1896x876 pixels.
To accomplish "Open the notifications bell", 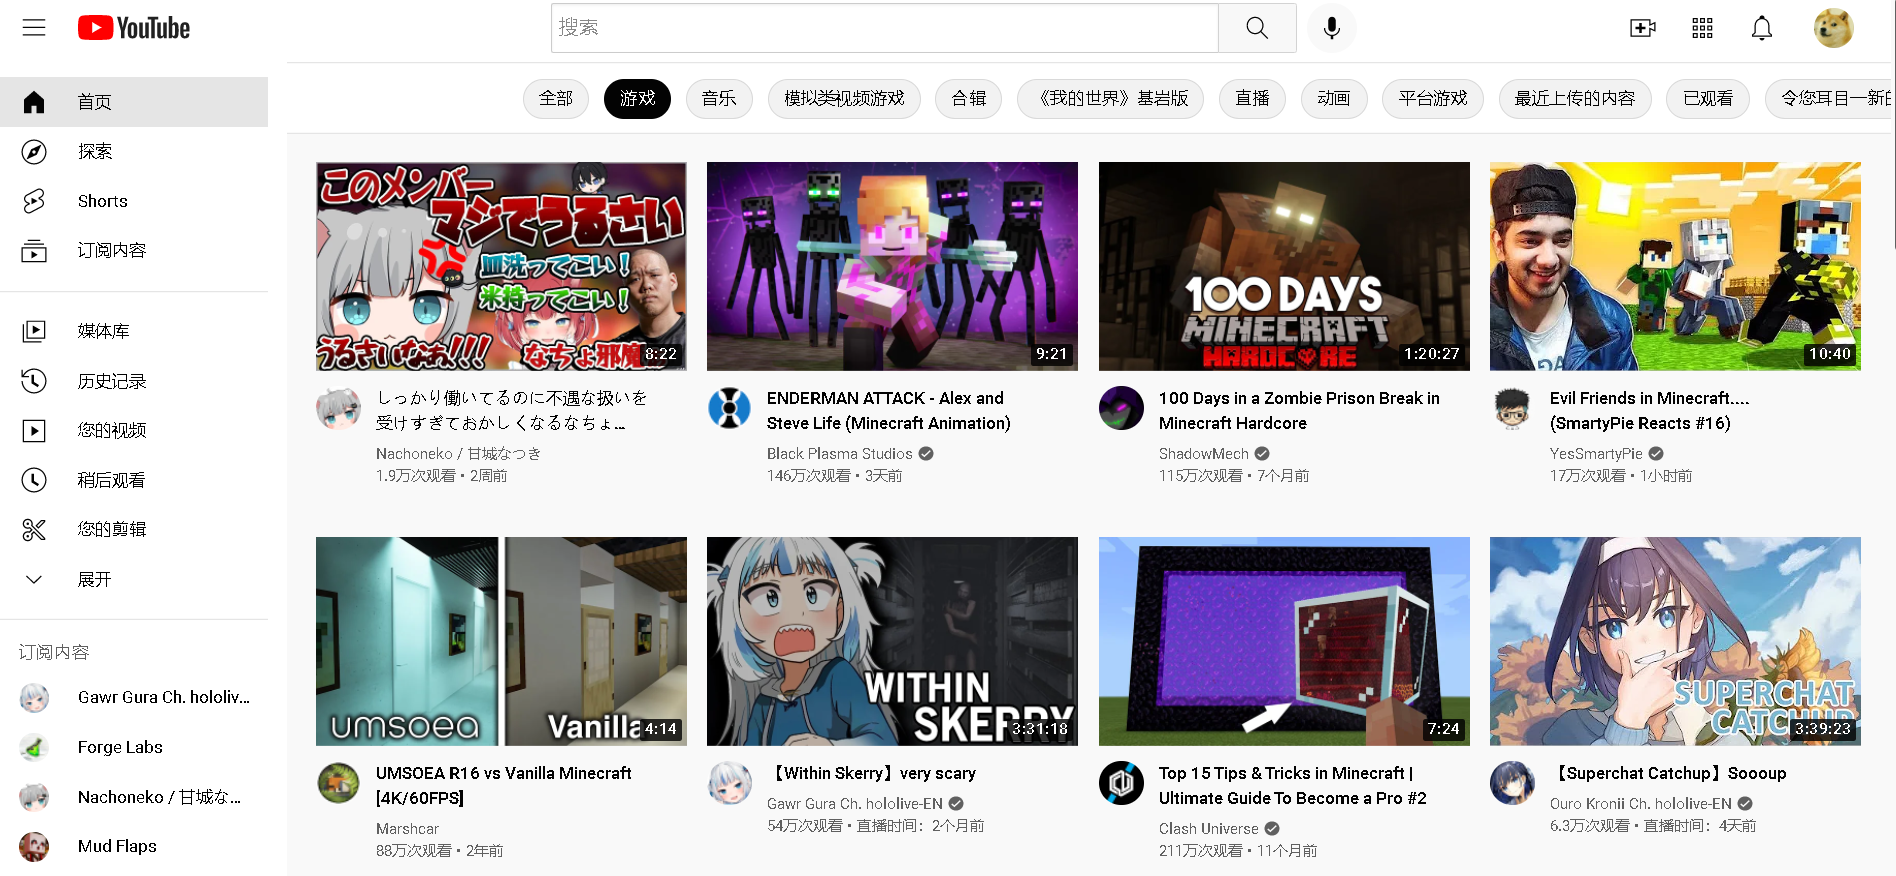I will point(1762,28).
